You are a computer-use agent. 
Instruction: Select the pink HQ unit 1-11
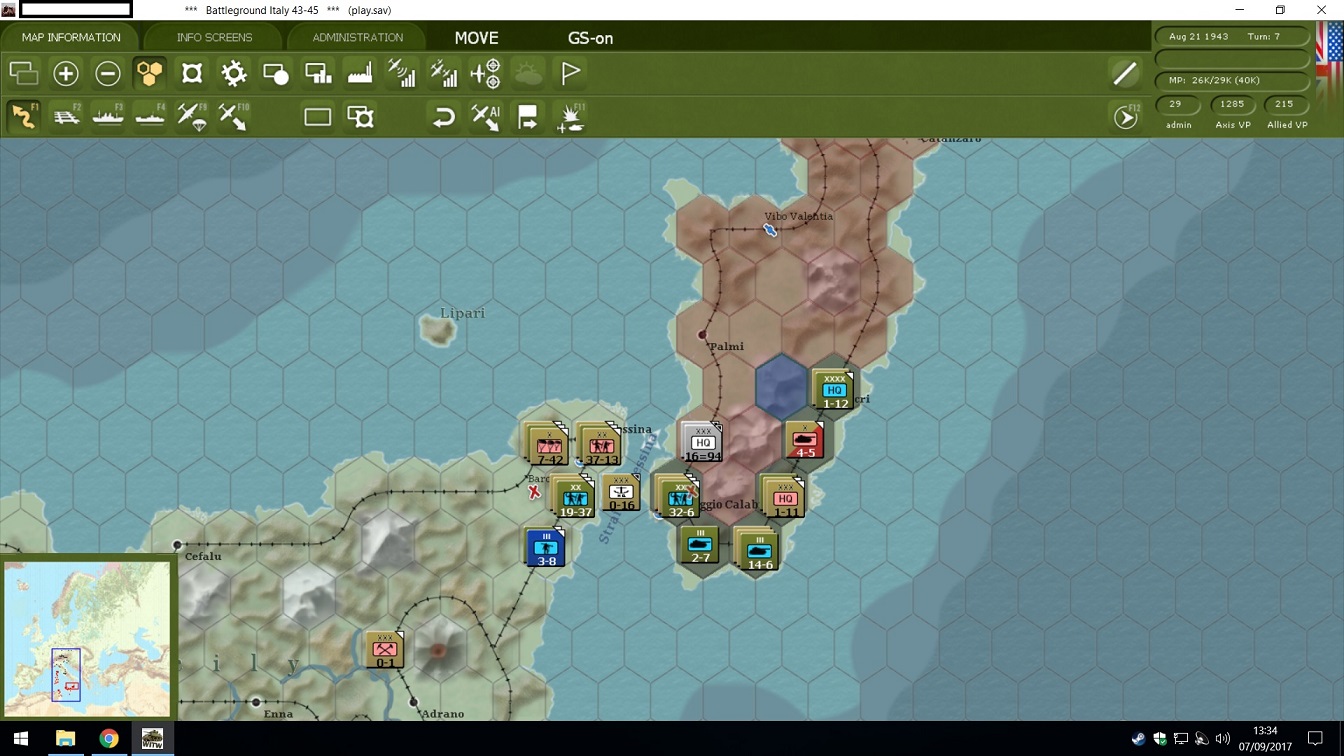(784, 497)
